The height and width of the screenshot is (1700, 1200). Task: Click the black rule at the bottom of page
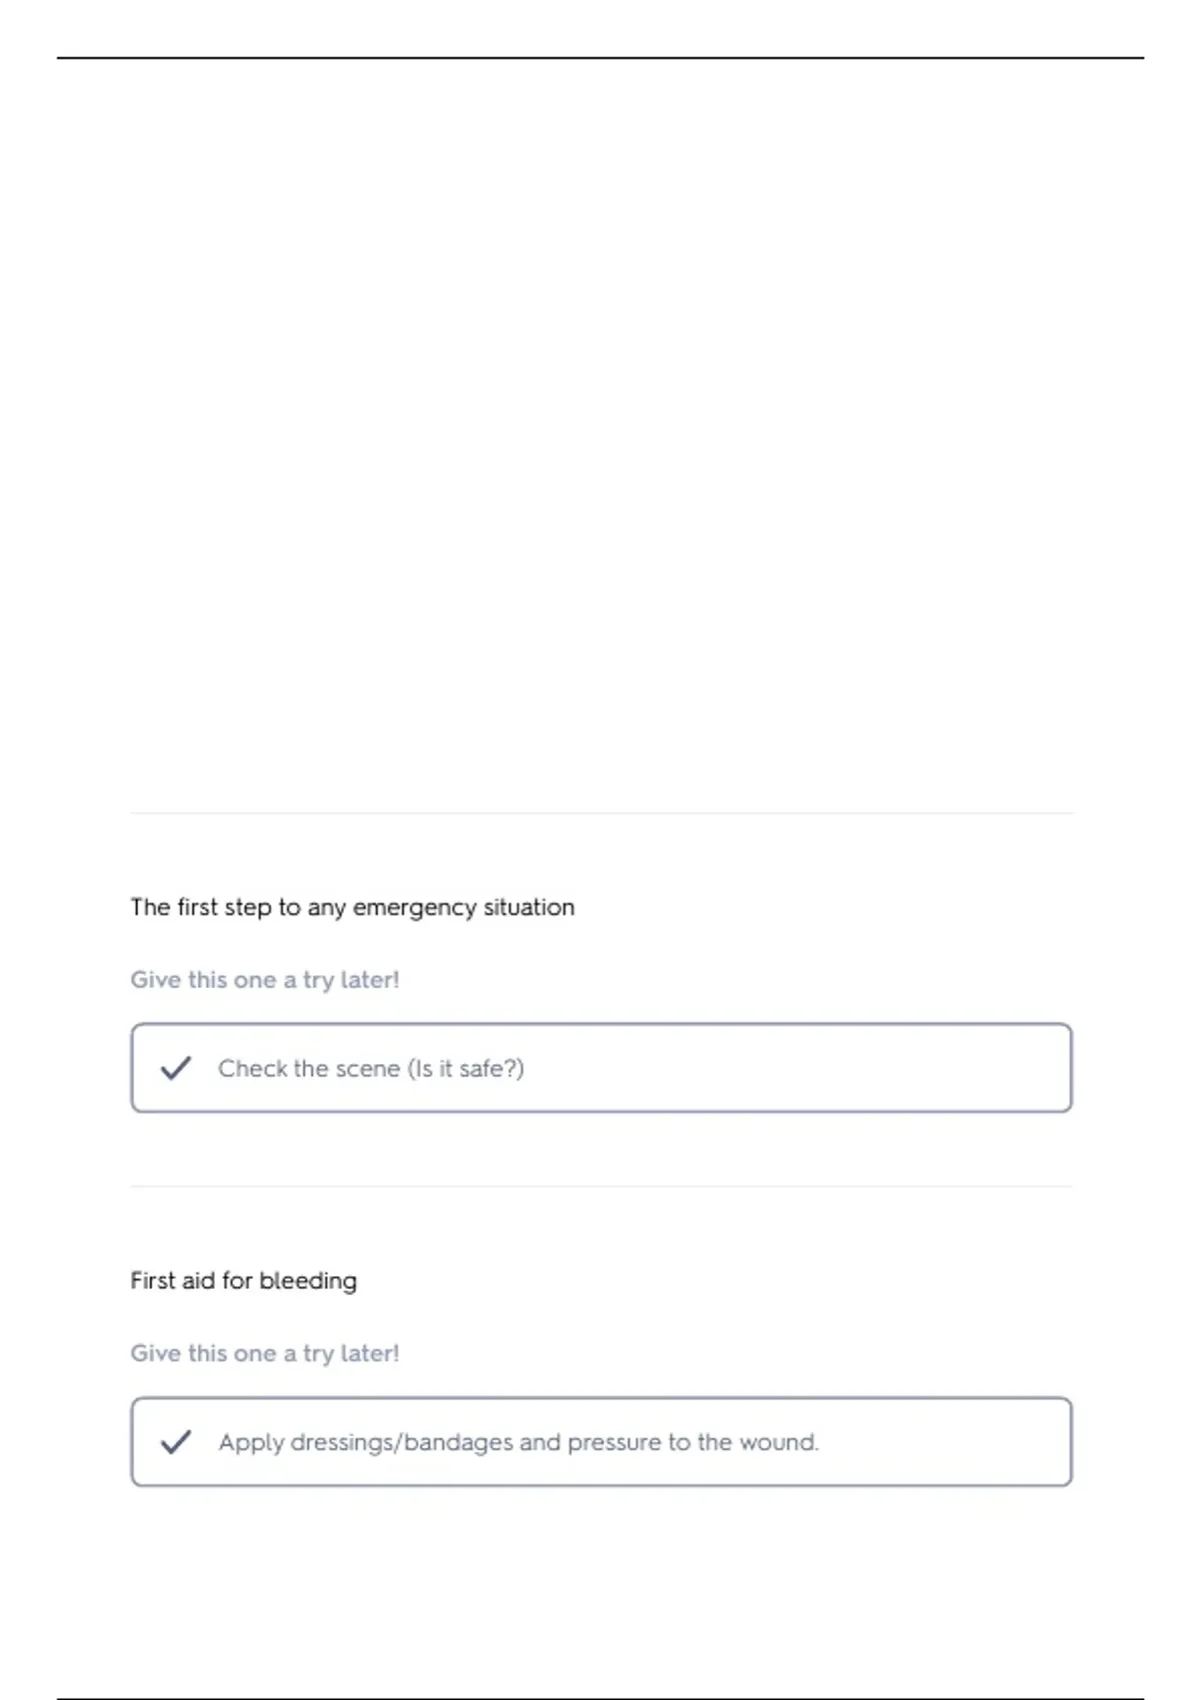tap(600, 1698)
